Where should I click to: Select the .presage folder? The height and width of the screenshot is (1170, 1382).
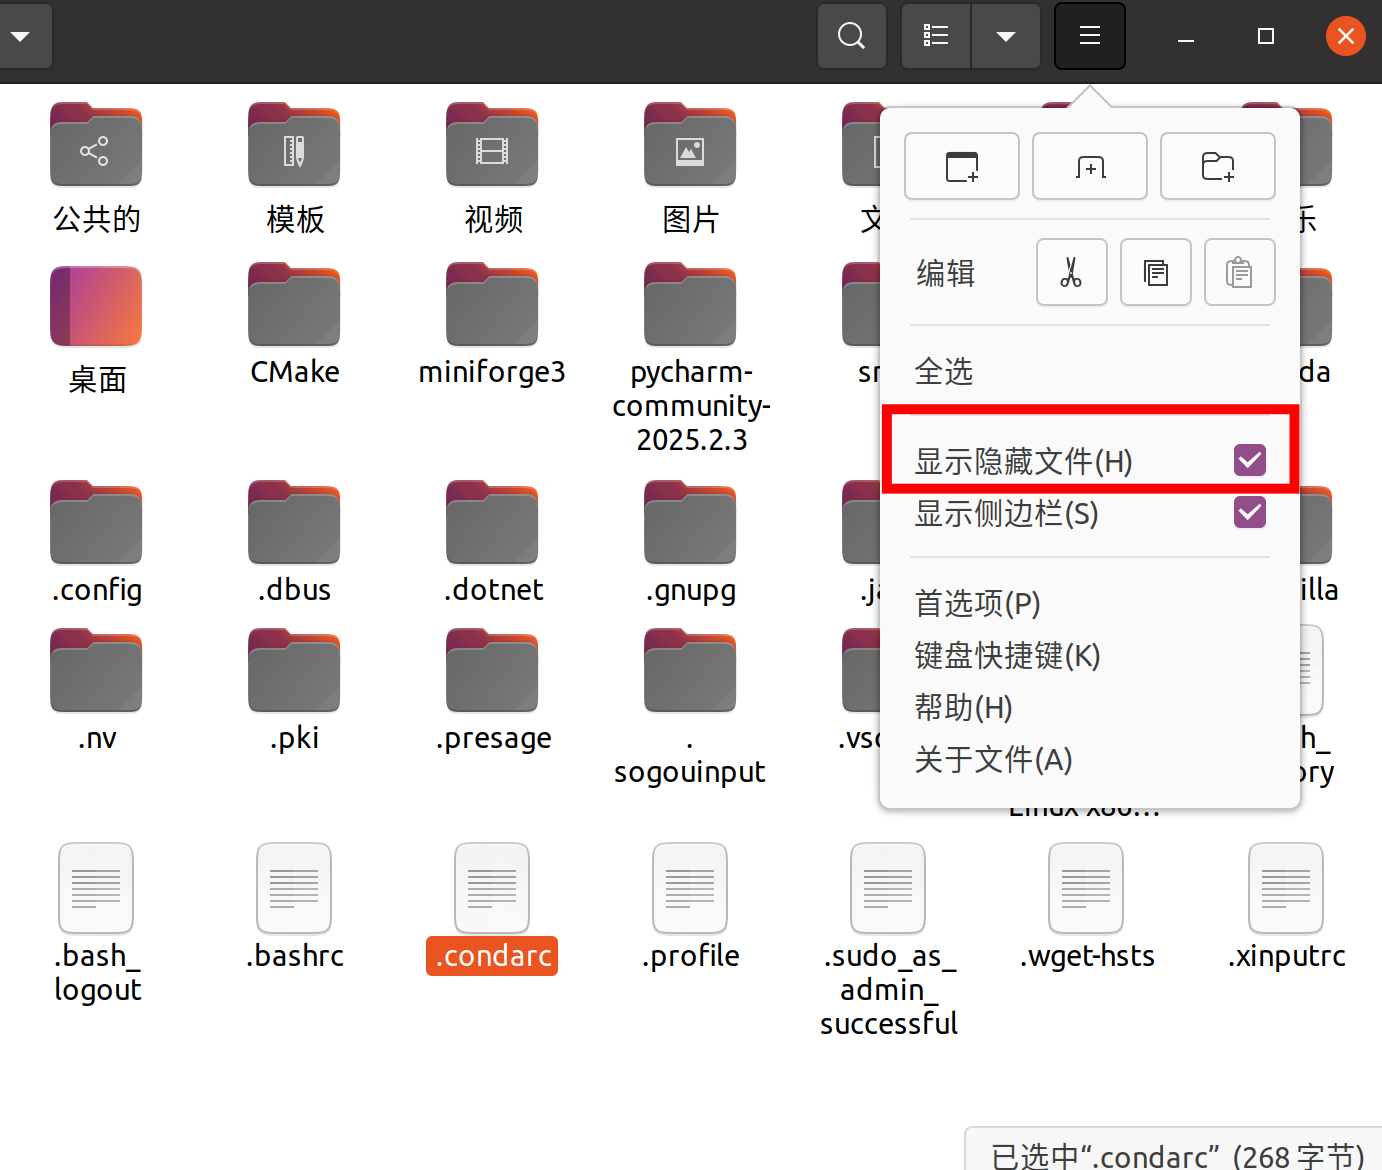click(x=492, y=671)
